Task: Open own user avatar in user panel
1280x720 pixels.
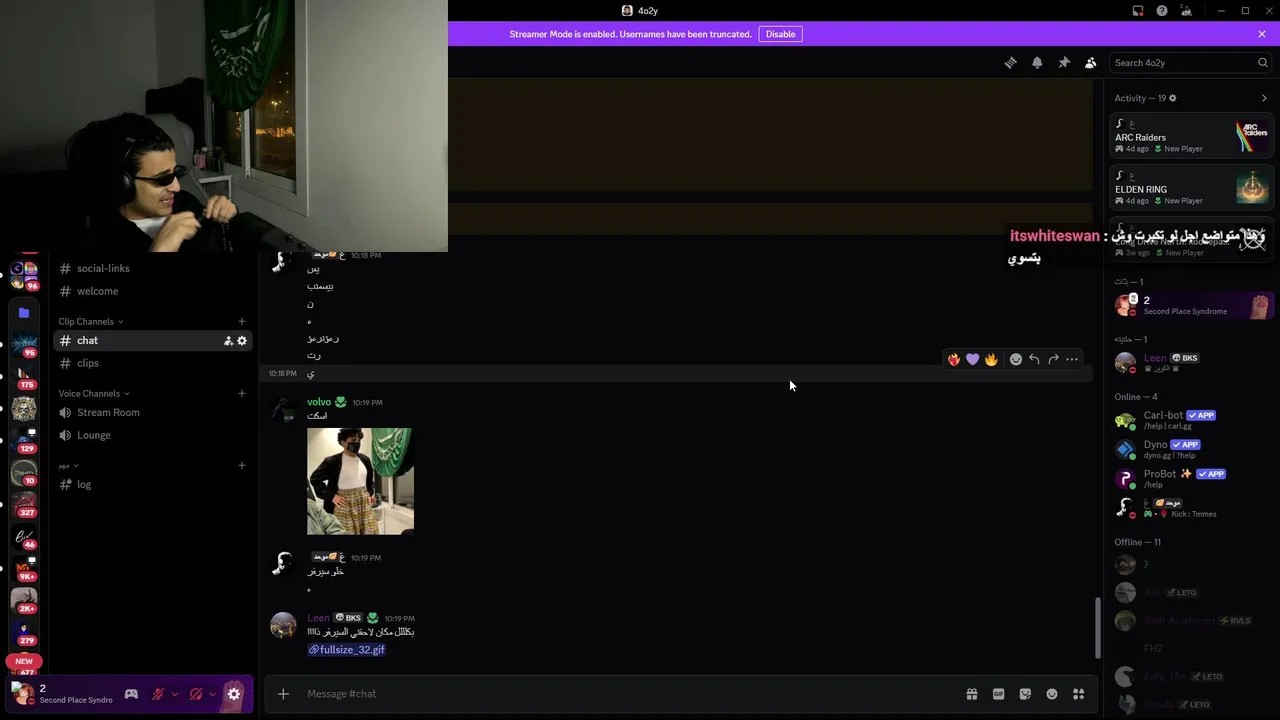Action: point(23,694)
